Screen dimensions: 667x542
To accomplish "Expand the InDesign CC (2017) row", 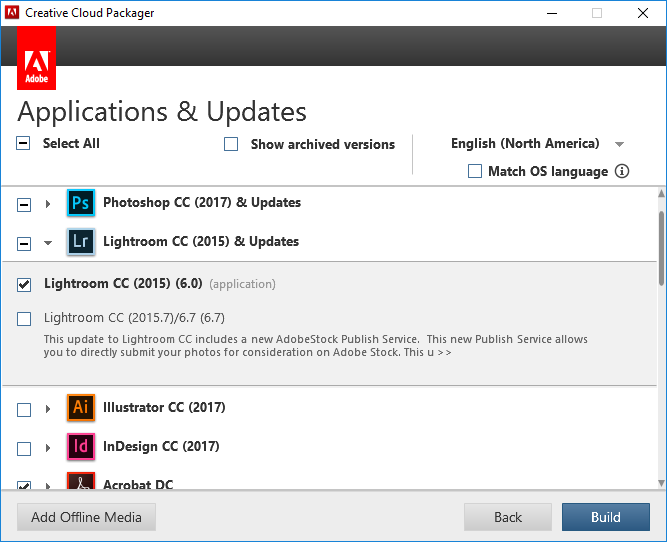I will click(x=48, y=448).
